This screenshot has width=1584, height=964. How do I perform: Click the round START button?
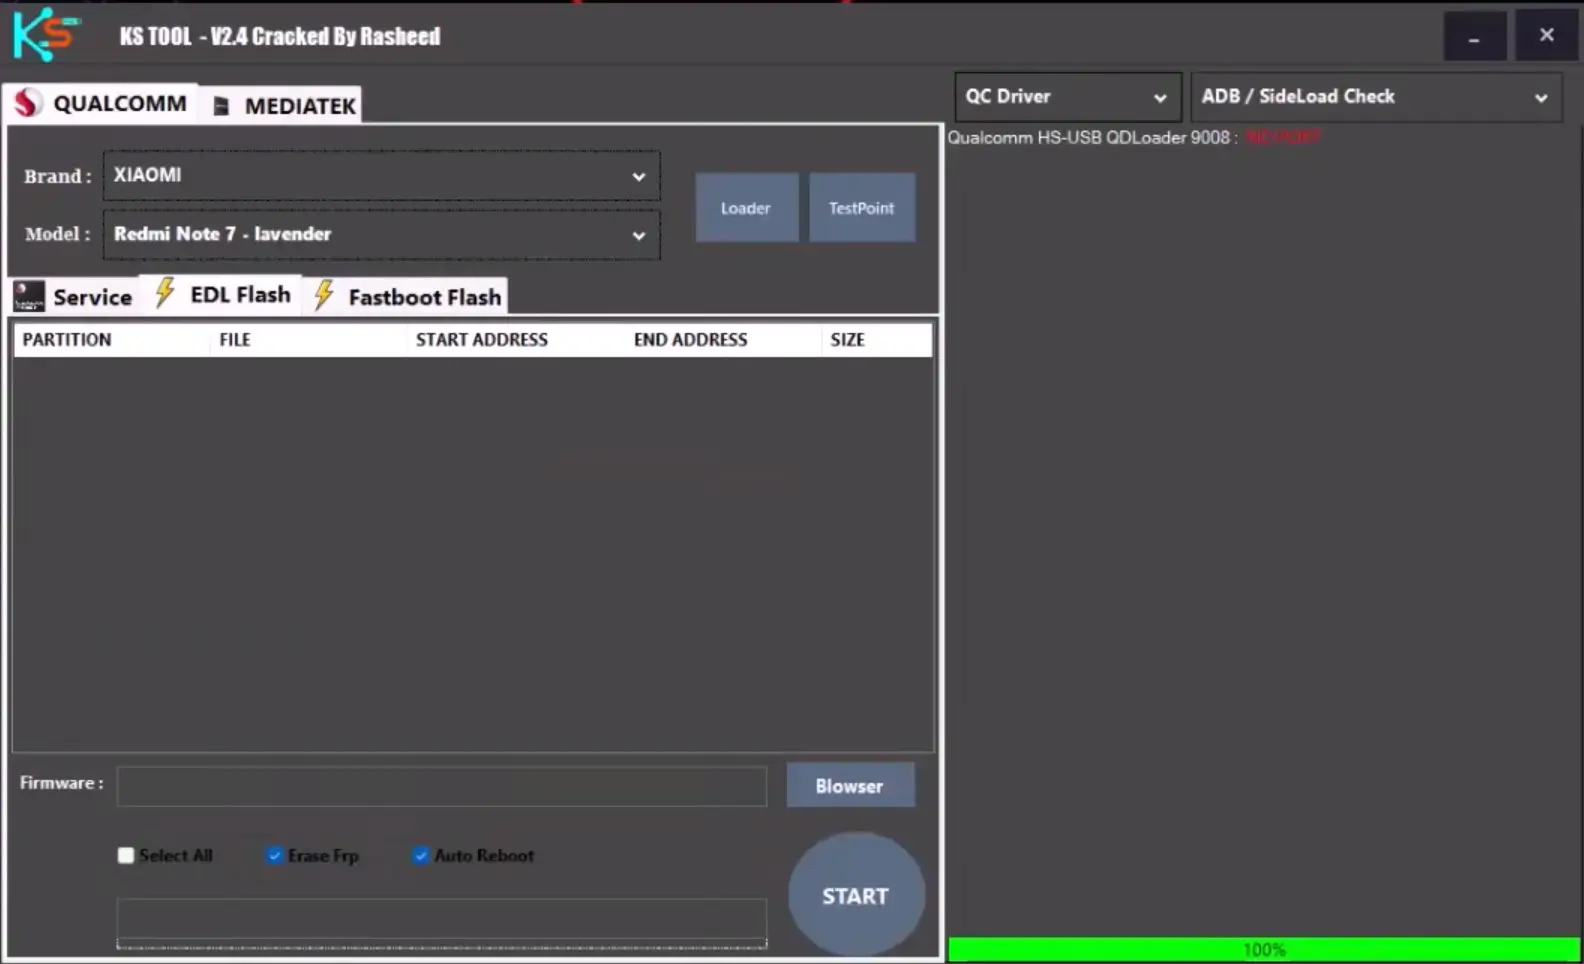[x=856, y=895]
